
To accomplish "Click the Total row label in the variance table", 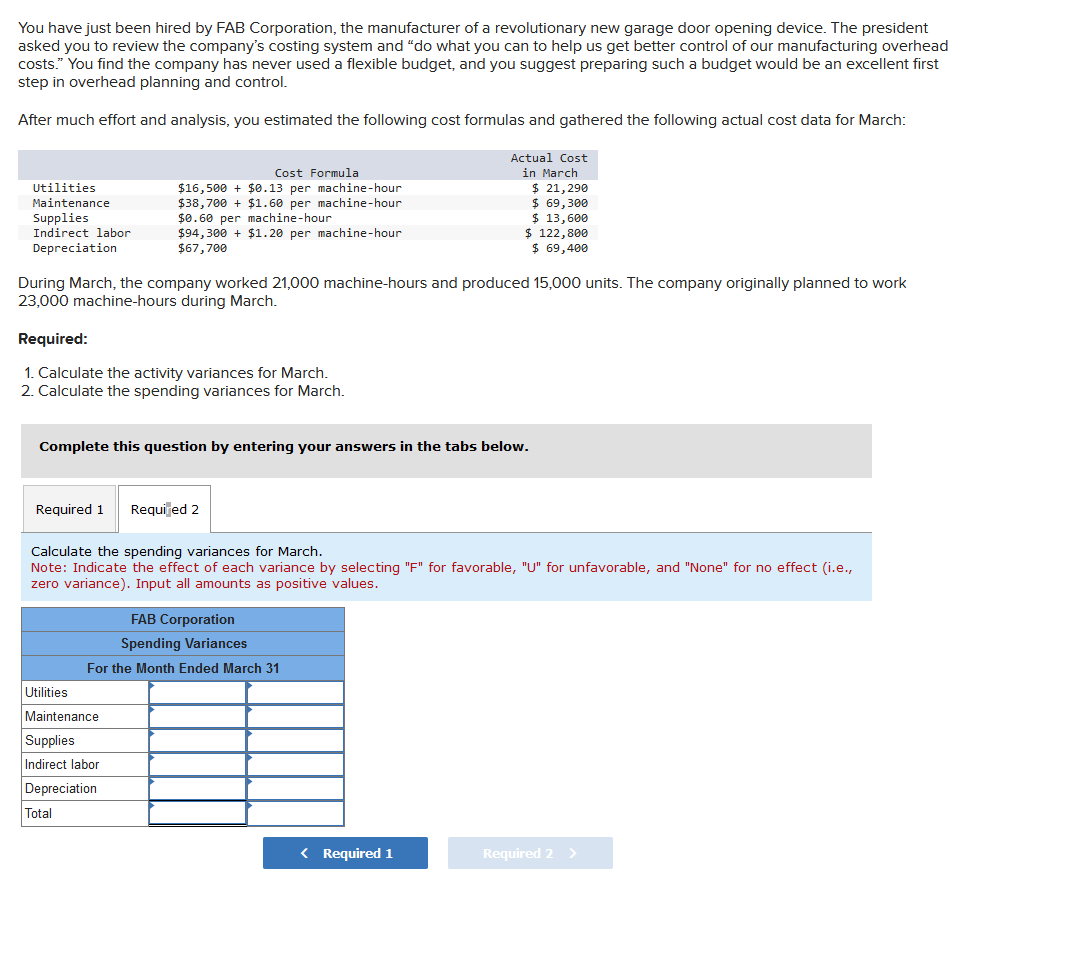I will point(38,813).
